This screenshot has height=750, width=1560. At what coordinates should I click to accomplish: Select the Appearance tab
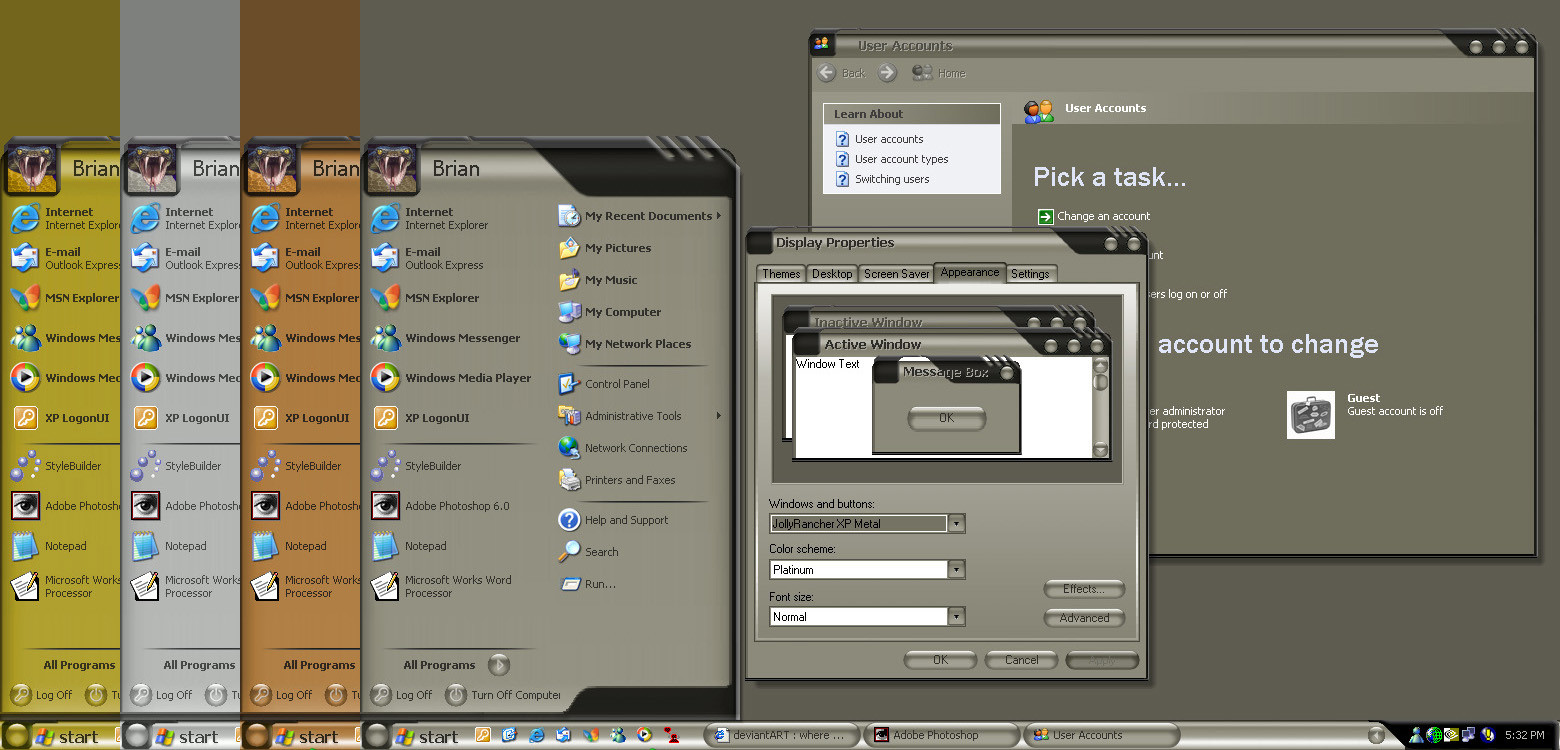click(x=969, y=273)
